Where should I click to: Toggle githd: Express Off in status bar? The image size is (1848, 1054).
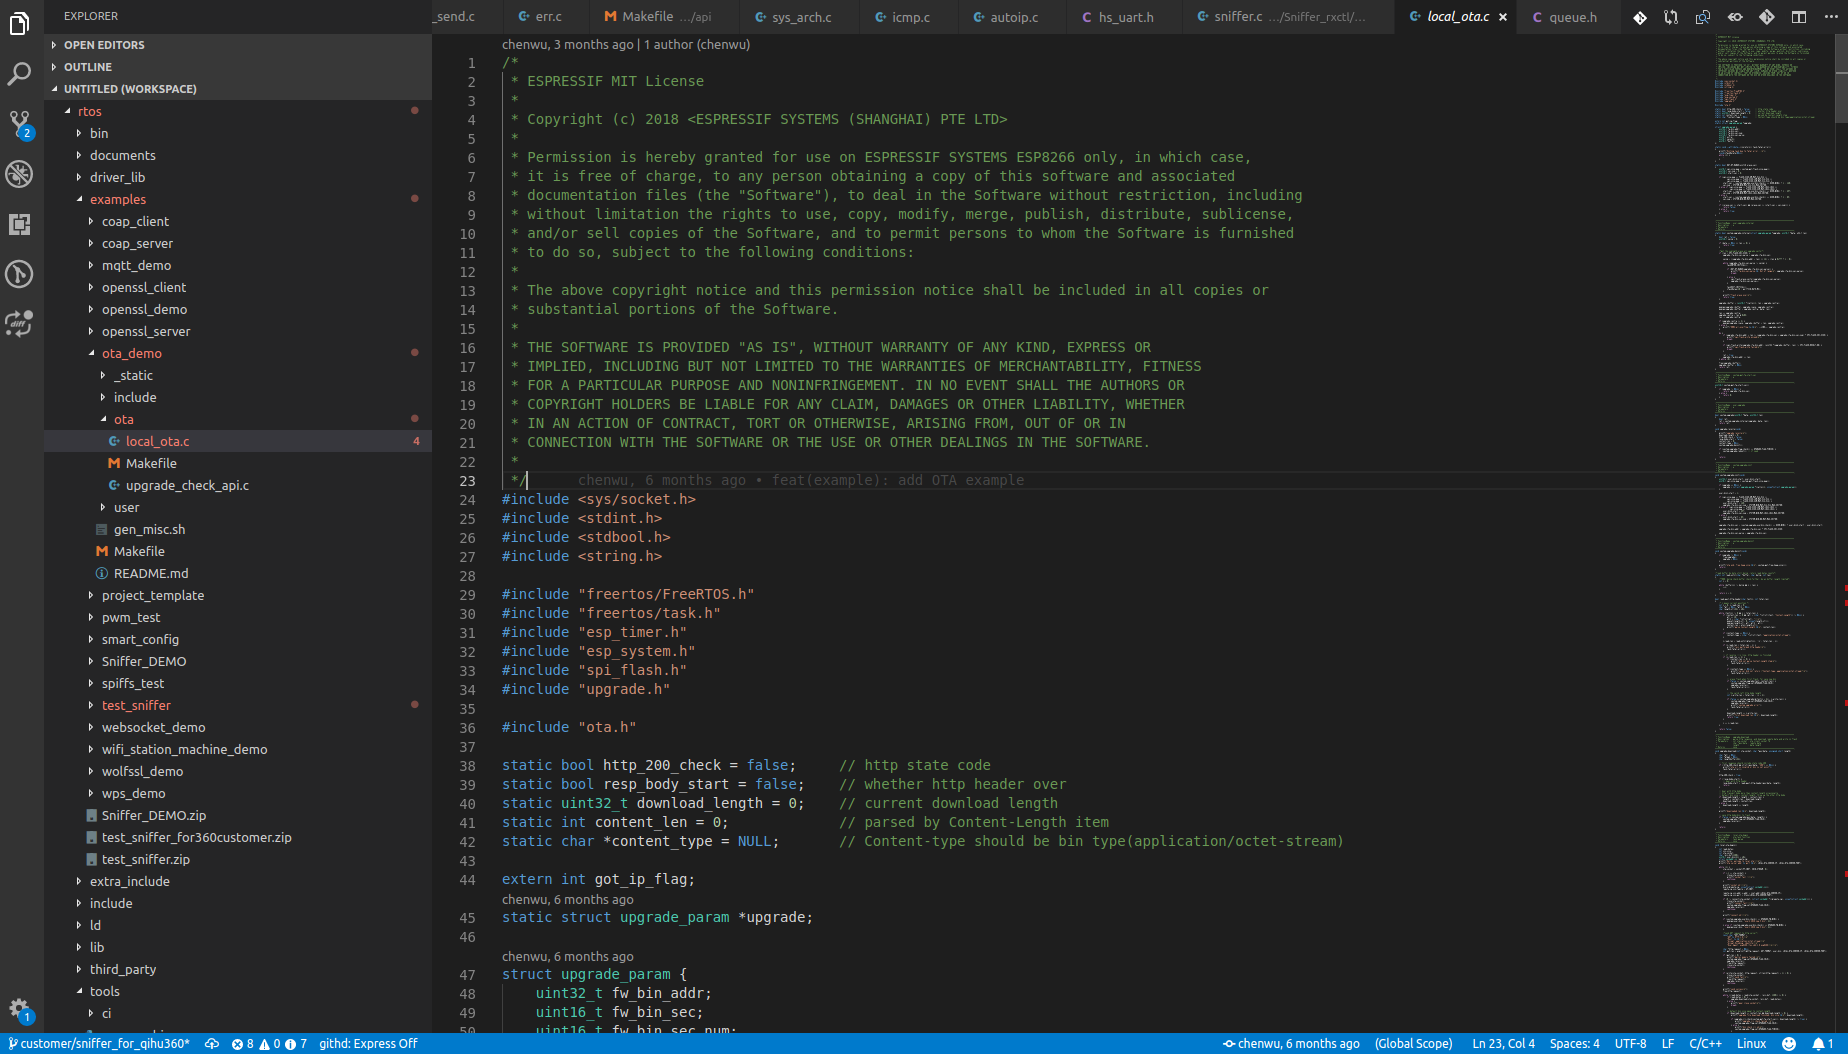tap(368, 1044)
